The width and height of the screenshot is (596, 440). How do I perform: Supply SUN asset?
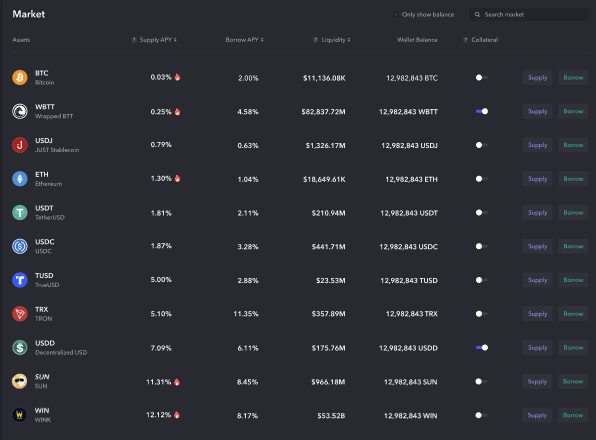(537, 381)
